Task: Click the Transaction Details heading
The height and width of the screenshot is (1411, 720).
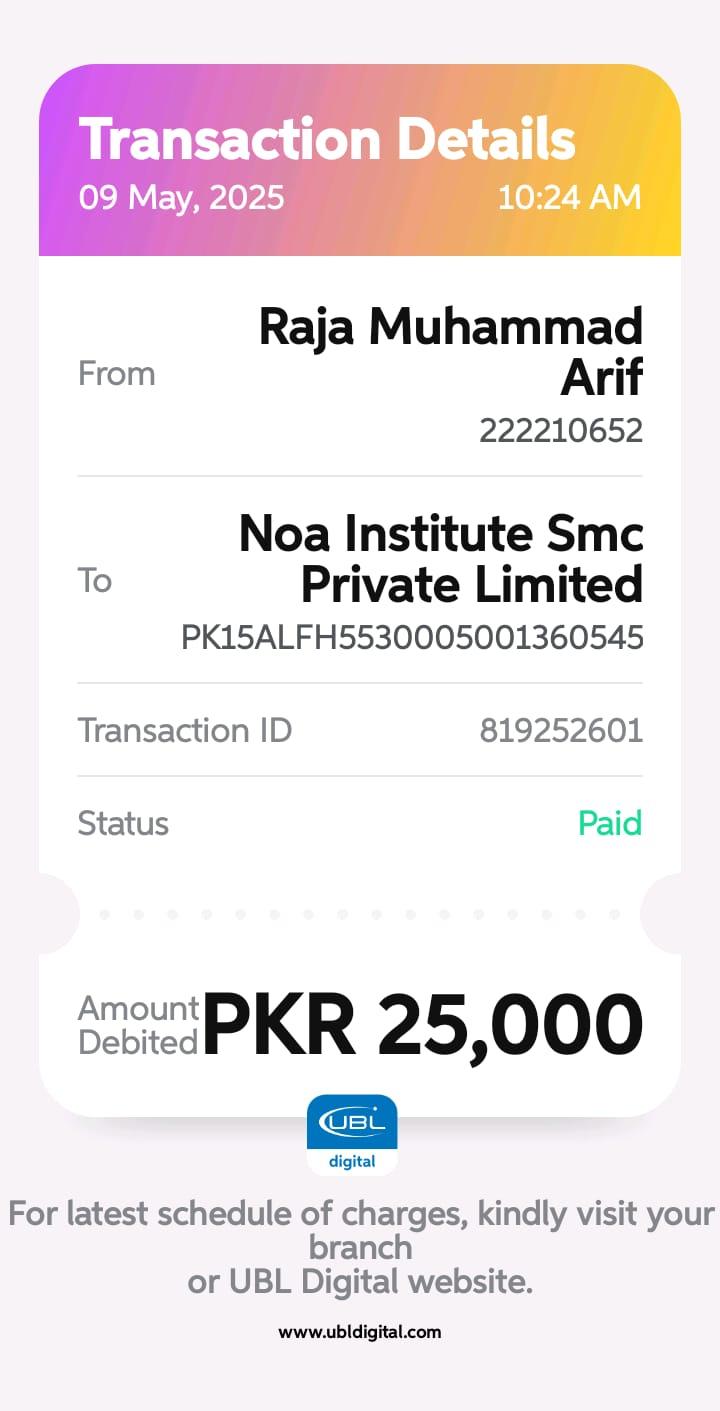Action: [x=327, y=139]
